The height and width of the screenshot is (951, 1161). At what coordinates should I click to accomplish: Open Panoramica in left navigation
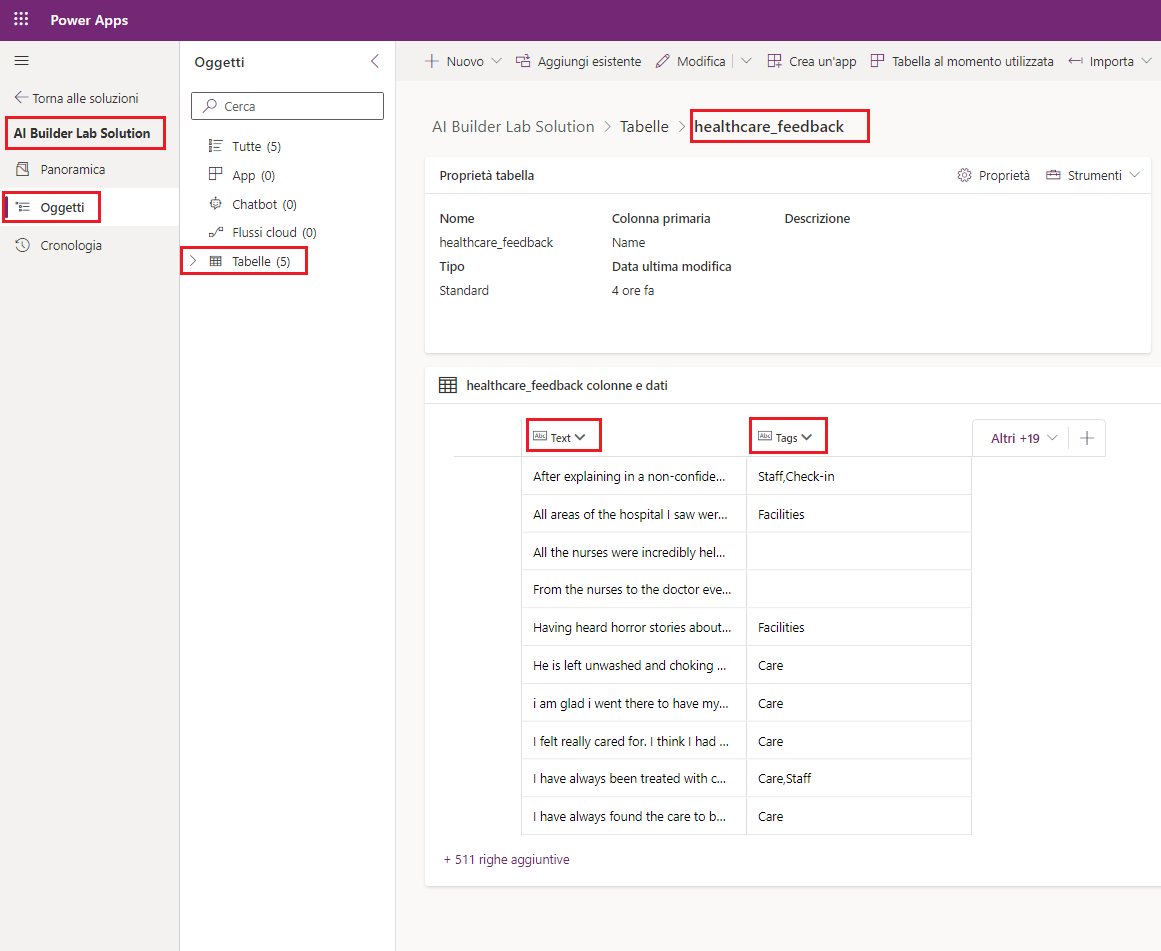point(73,170)
